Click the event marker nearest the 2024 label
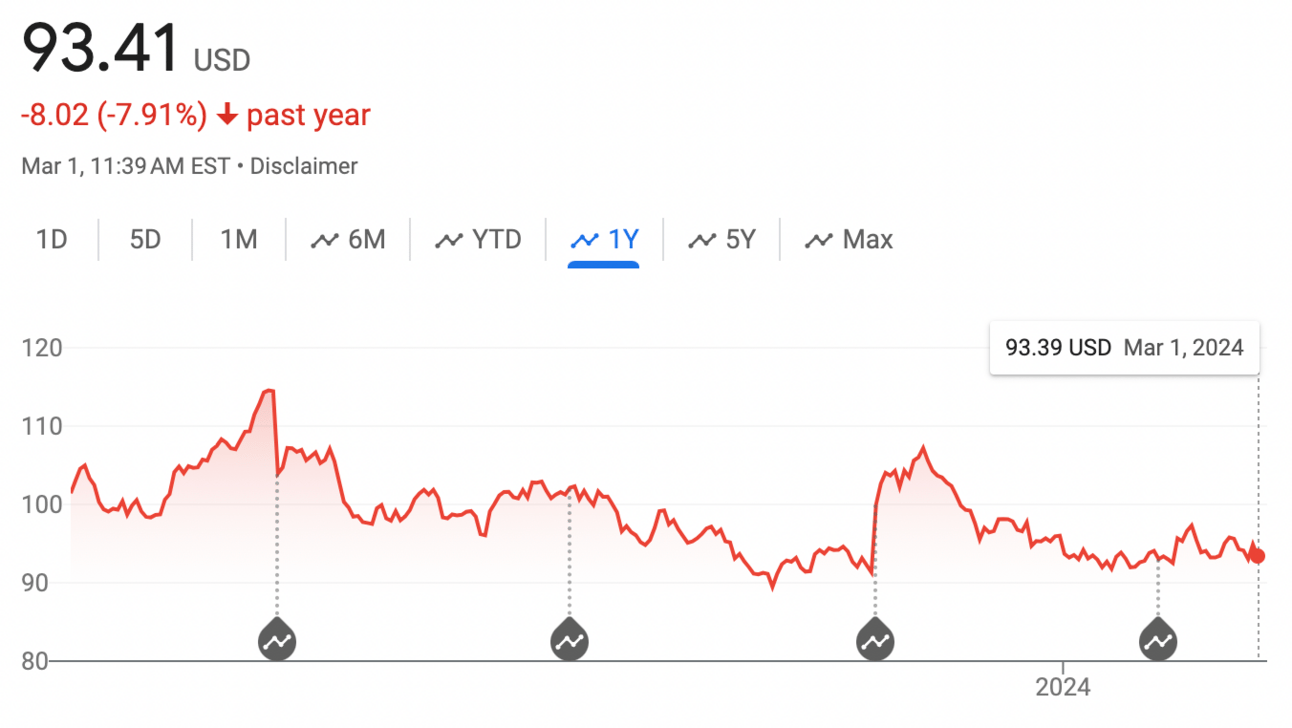 pos(1158,640)
